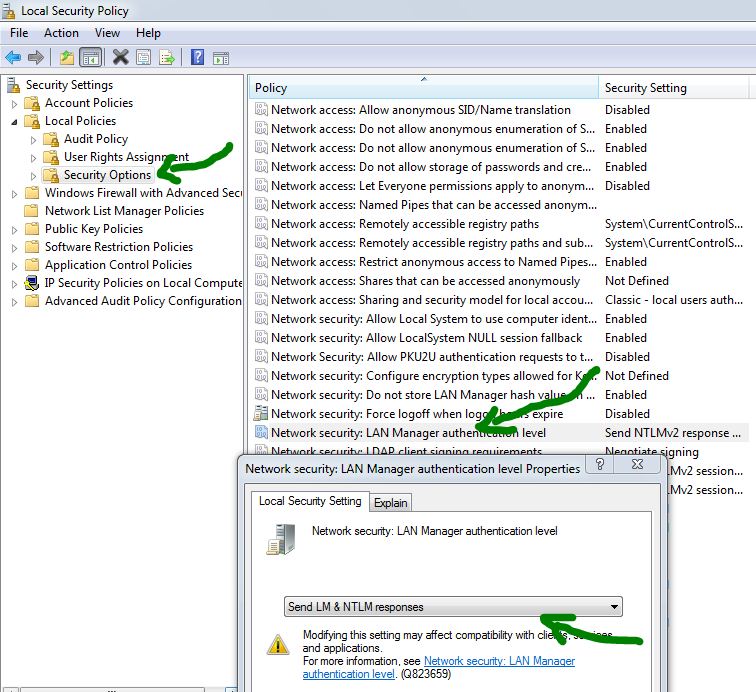Screen dimensions: 756x692
Task: Open the LAN Manager authentication level link
Action: pyautogui.click(x=499, y=661)
